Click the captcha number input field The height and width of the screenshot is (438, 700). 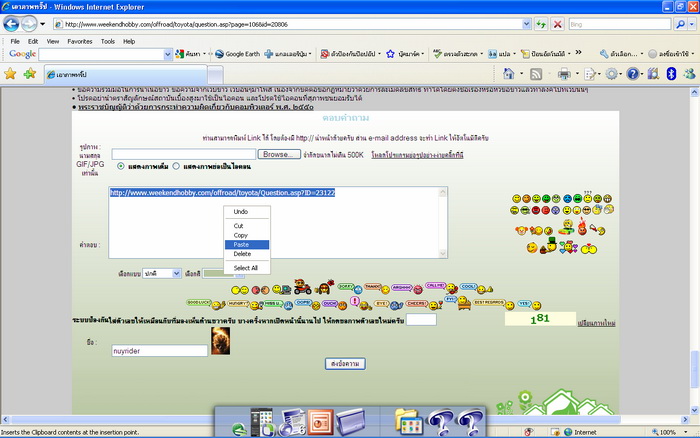tap(421, 320)
